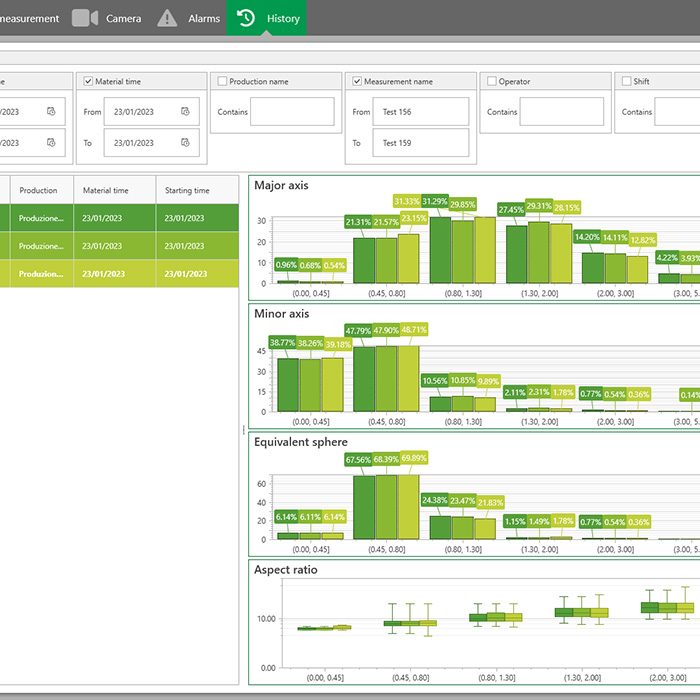700x700 pixels.
Task: Click the Alarms warning triangle icon
Action: pyautogui.click(x=168, y=18)
